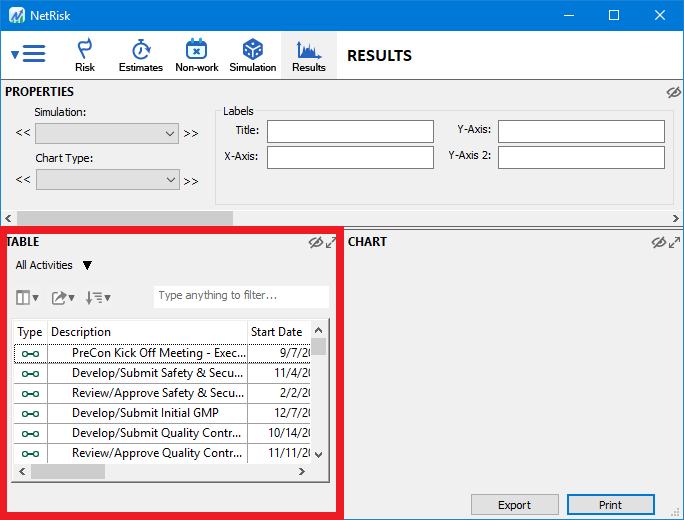Hide the Table panel
The width and height of the screenshot is (684, 520).
(316, 242)
